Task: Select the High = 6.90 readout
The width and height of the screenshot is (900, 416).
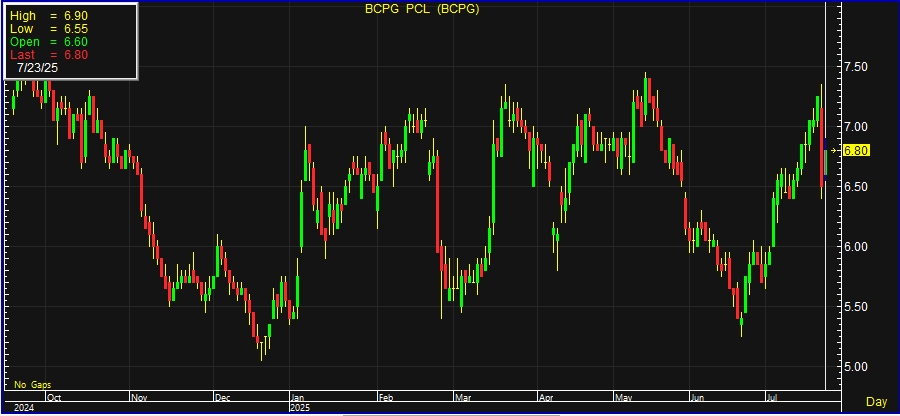Action: click(49, 15)
